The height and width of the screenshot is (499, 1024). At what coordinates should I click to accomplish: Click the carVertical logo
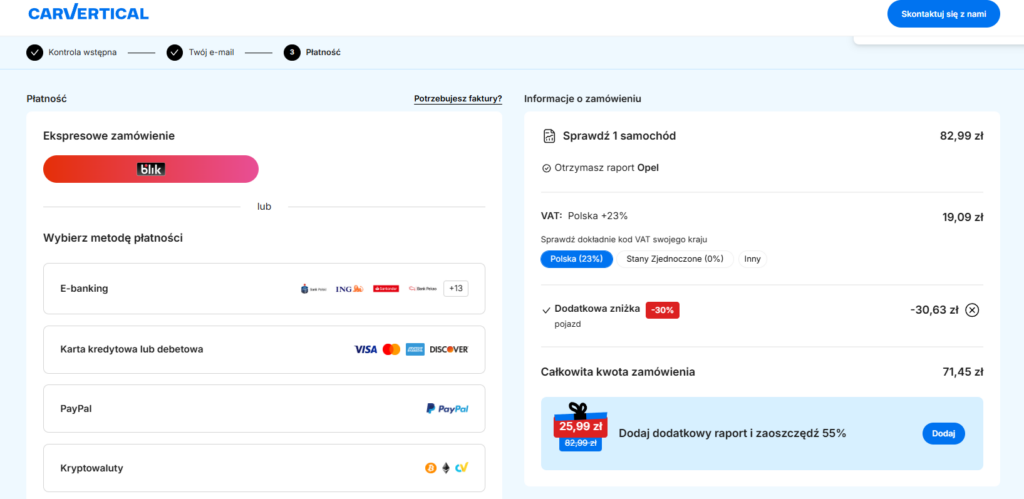point(88,13)
